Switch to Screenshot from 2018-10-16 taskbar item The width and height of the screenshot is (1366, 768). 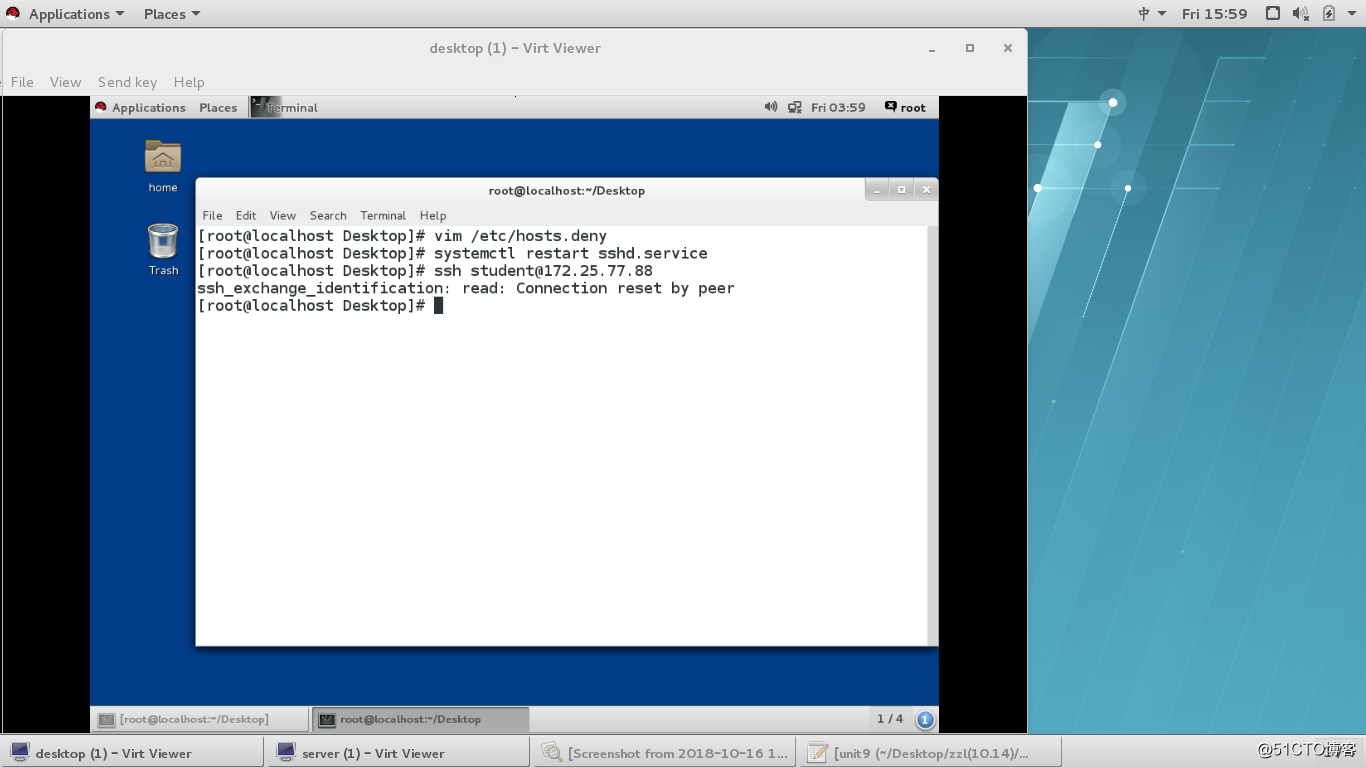(x=664, y=753)
